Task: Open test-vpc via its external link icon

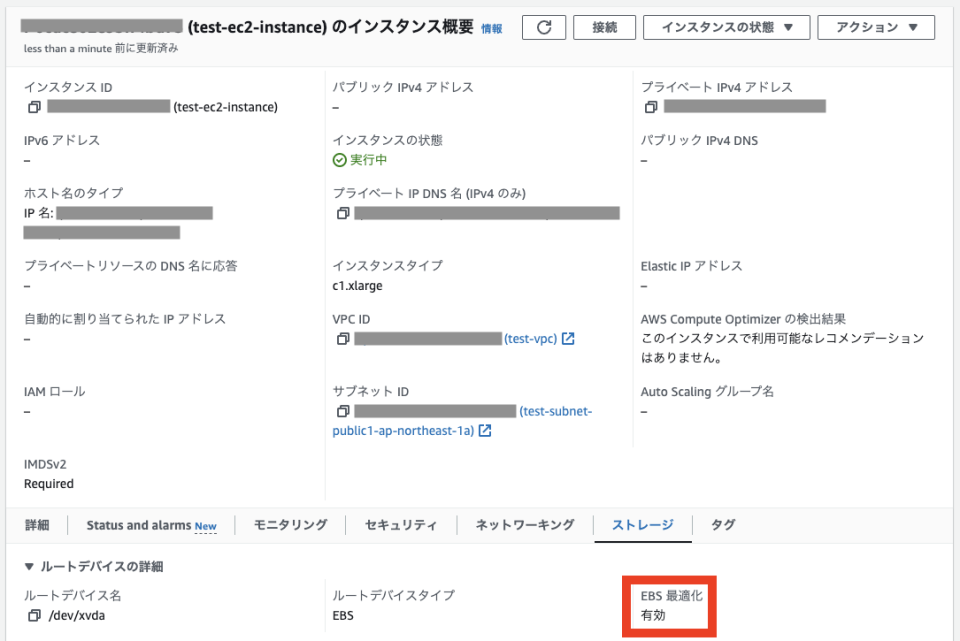Action: point(569,338)
